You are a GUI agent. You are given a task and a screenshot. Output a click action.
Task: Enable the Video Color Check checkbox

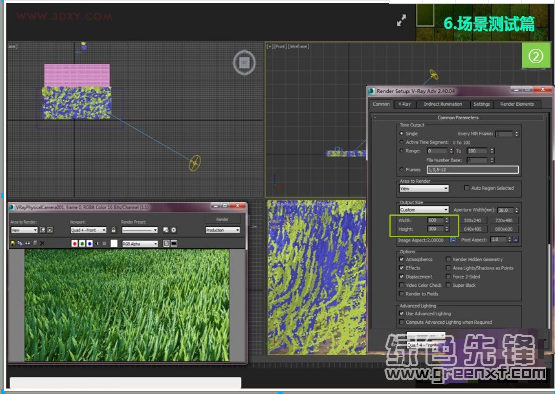402,285
